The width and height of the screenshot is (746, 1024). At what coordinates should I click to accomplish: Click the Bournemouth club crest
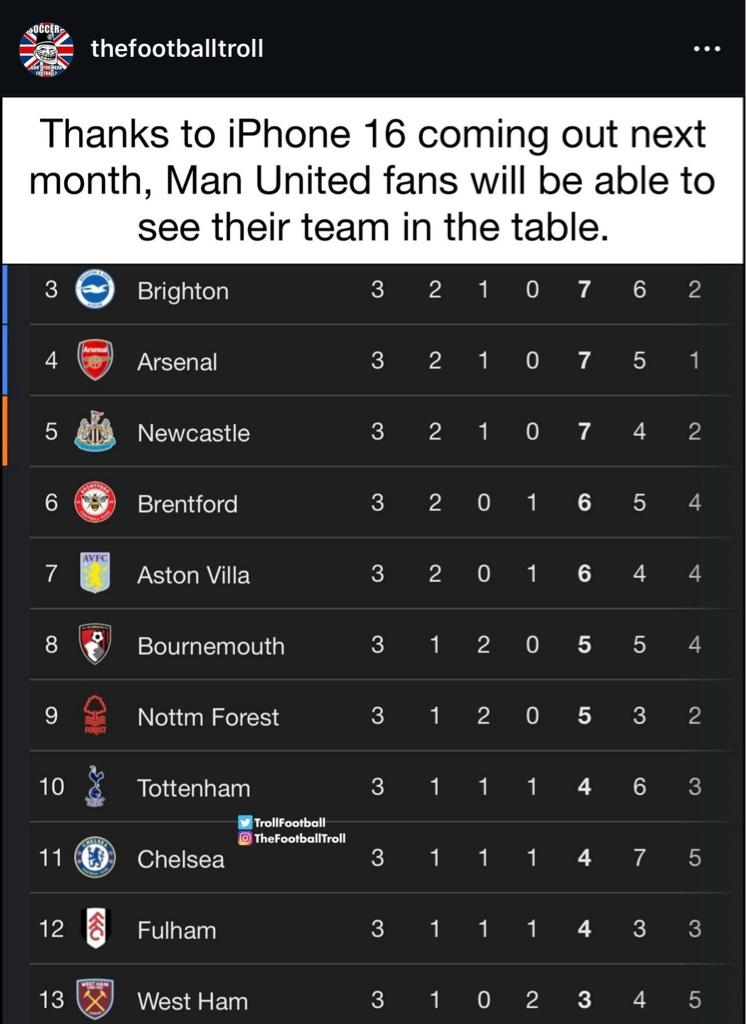pyautogui.click(x=95, y=645)
